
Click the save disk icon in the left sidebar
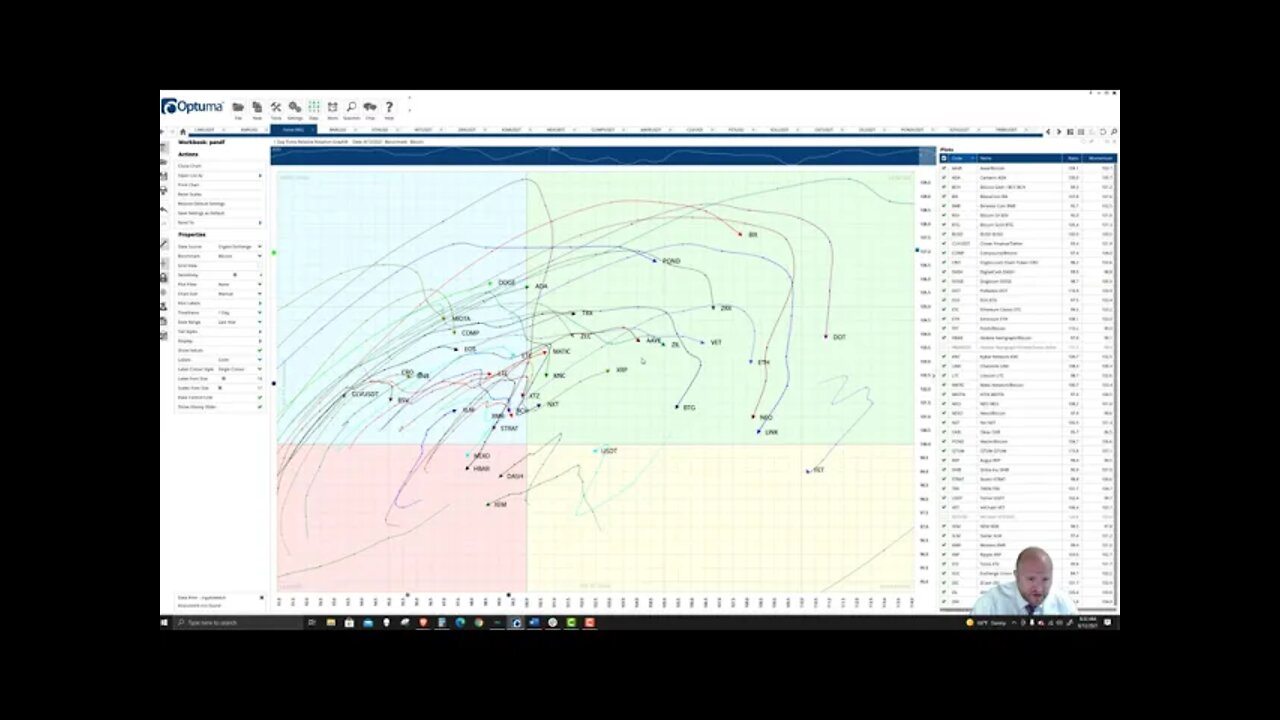click(x=164, y=176)
